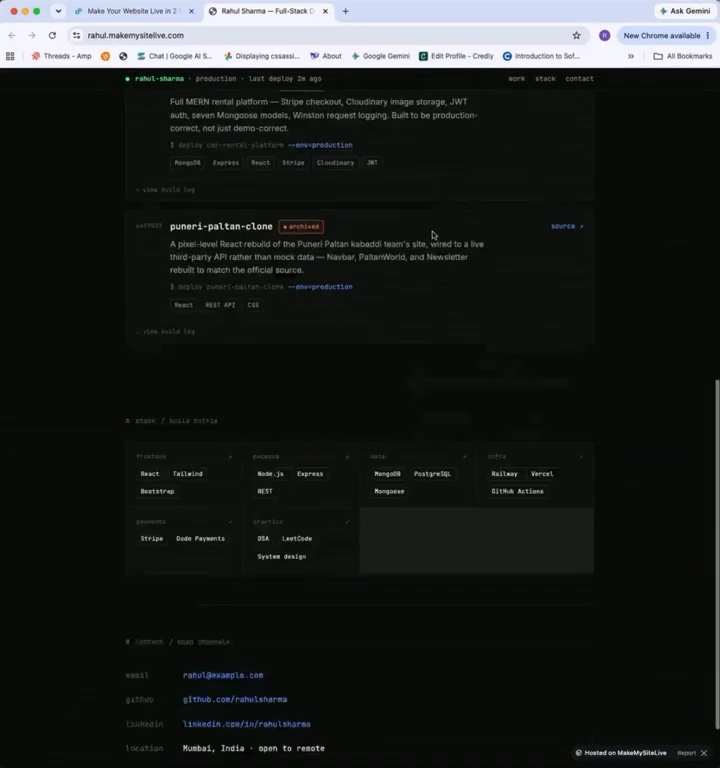Switch to Make Your Website Live tab
This screenshot has width=720, height=768.
tap(131, 11)
